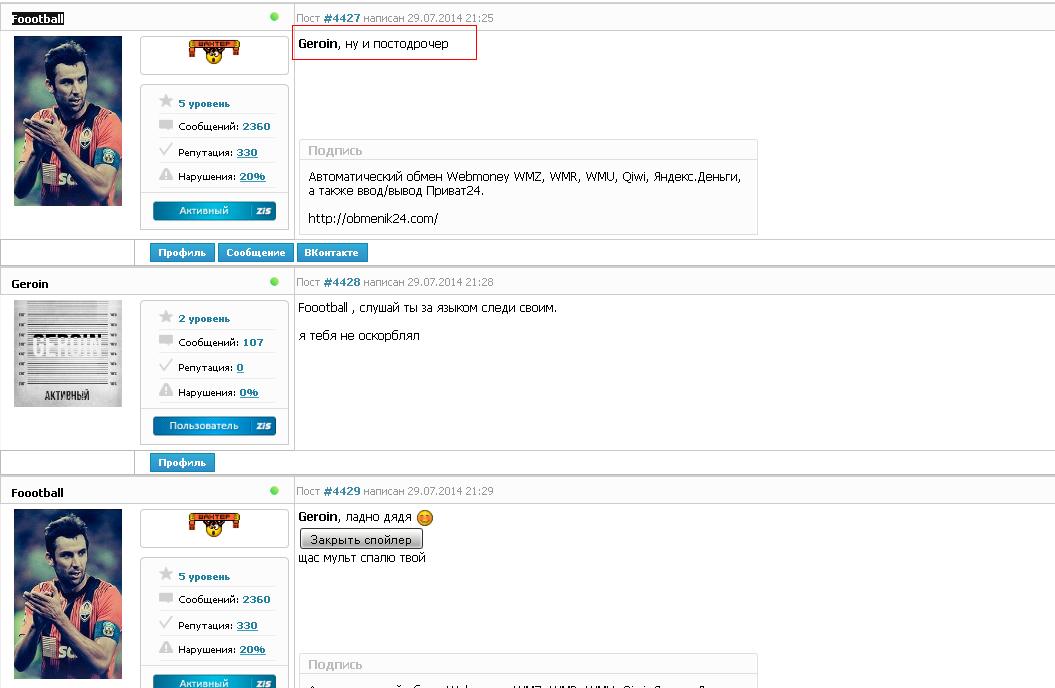Click Geroin's reputation checkmark icon
This screenshot has width=1055, height=688.
(166, 365)
